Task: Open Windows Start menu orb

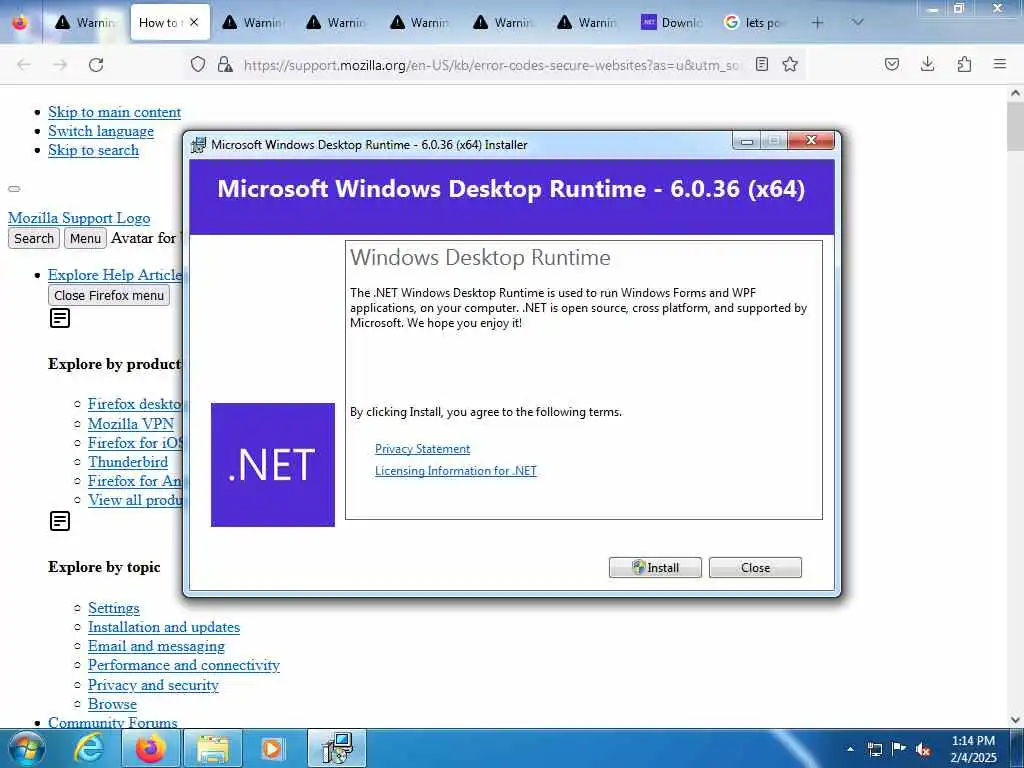Action: coord(27,748)
